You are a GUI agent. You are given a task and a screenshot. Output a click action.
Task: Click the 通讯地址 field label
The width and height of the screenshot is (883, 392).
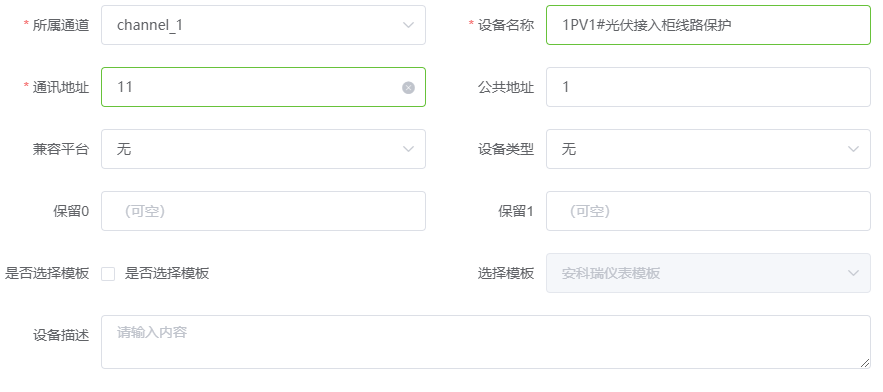coord(61,87)
